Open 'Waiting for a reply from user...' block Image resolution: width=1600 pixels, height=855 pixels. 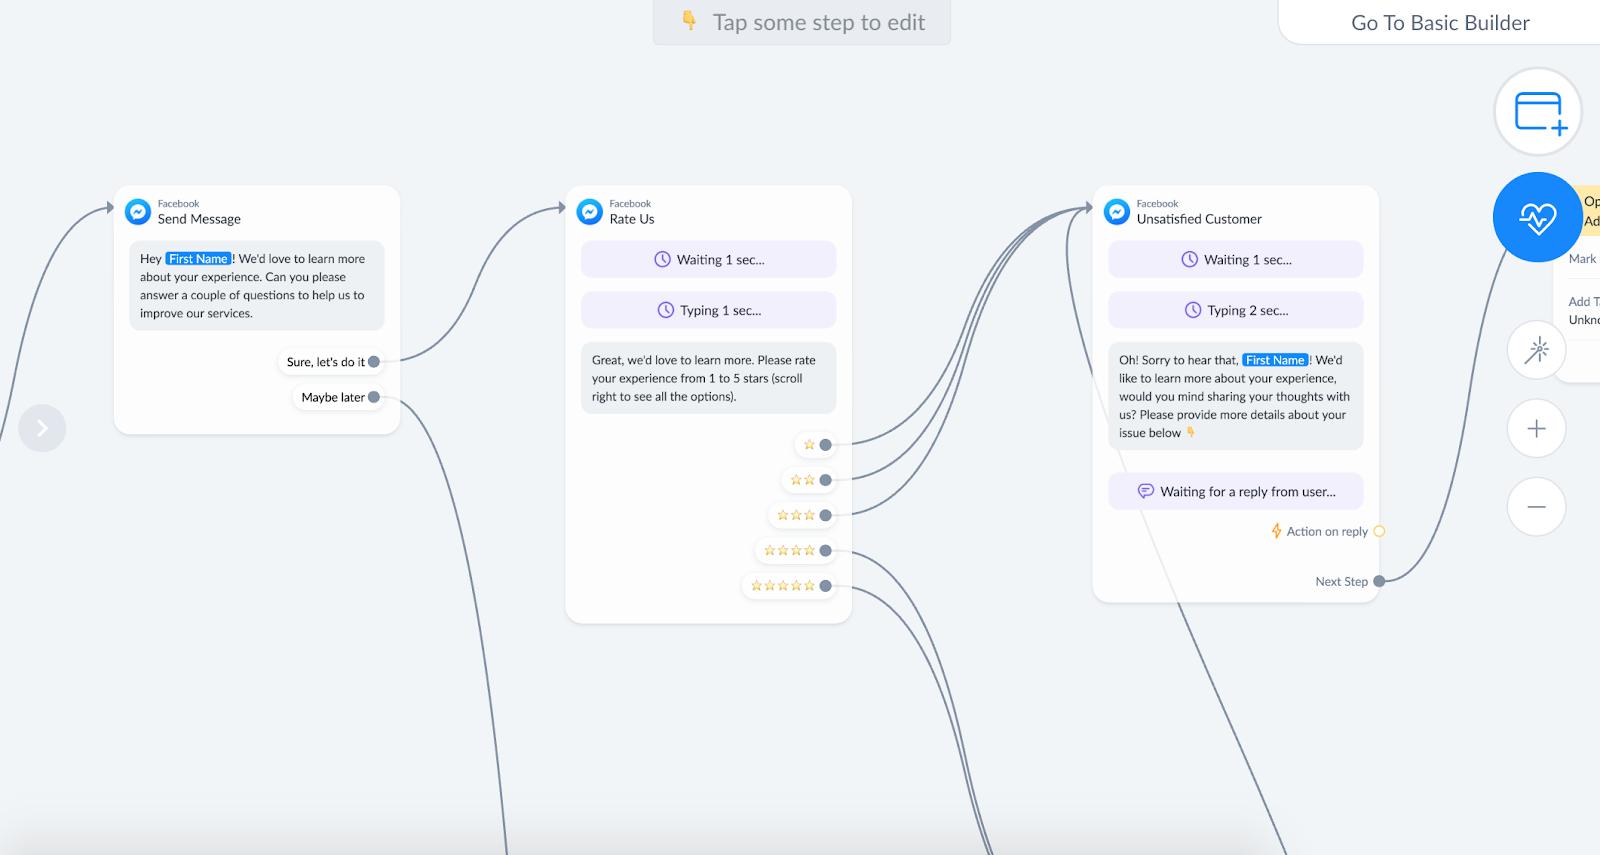1235,491
